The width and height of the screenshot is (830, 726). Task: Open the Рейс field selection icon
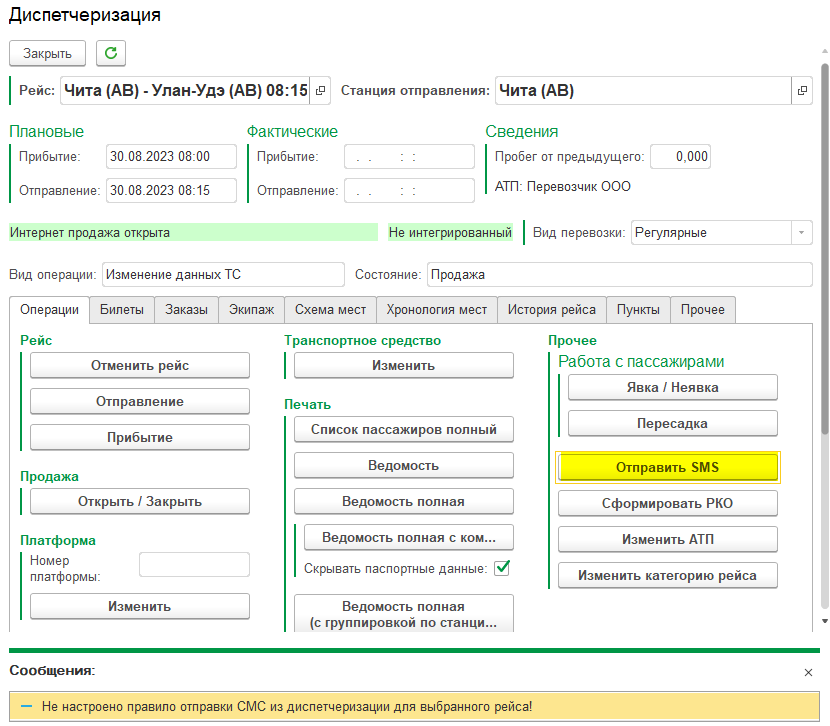(320, 91)
